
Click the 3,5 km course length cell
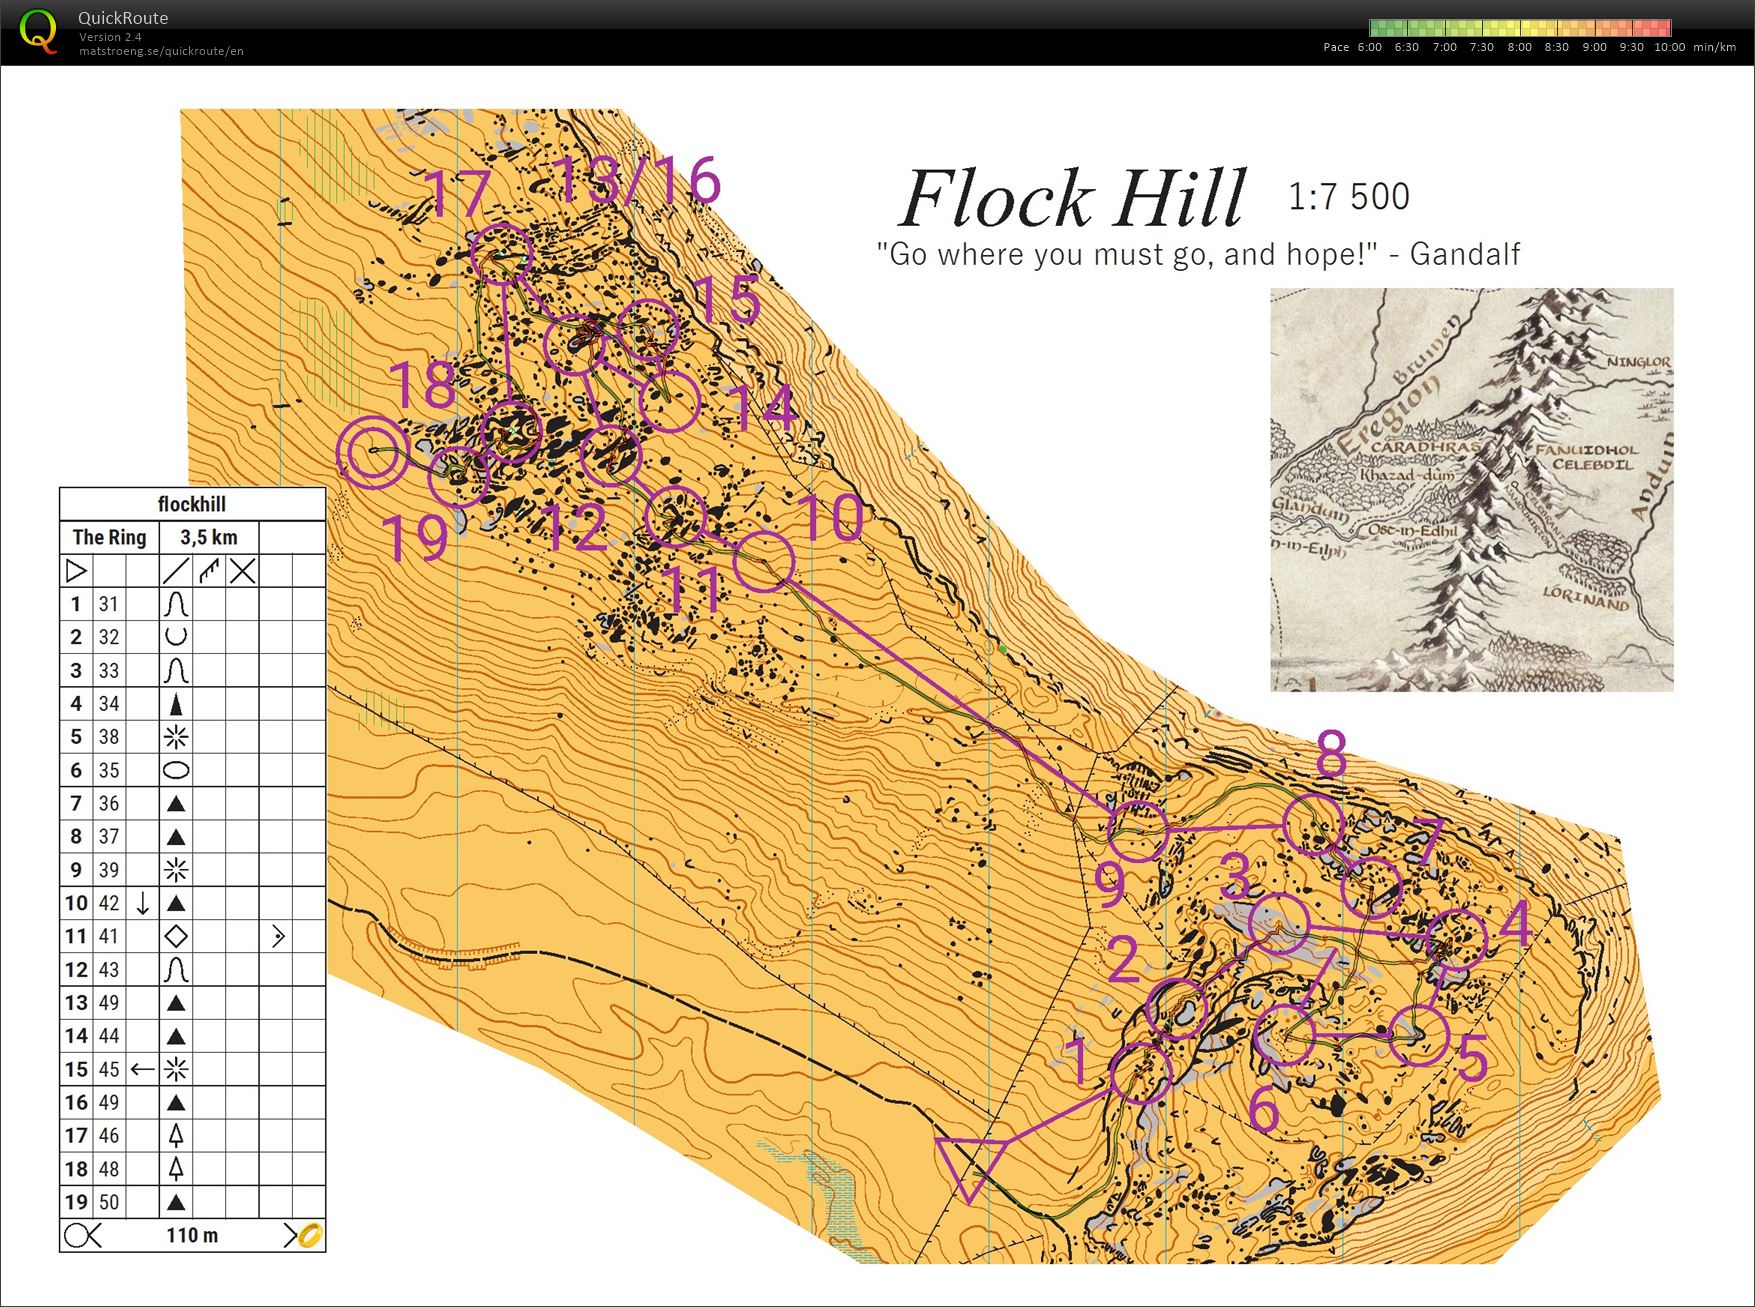[209, 537]
